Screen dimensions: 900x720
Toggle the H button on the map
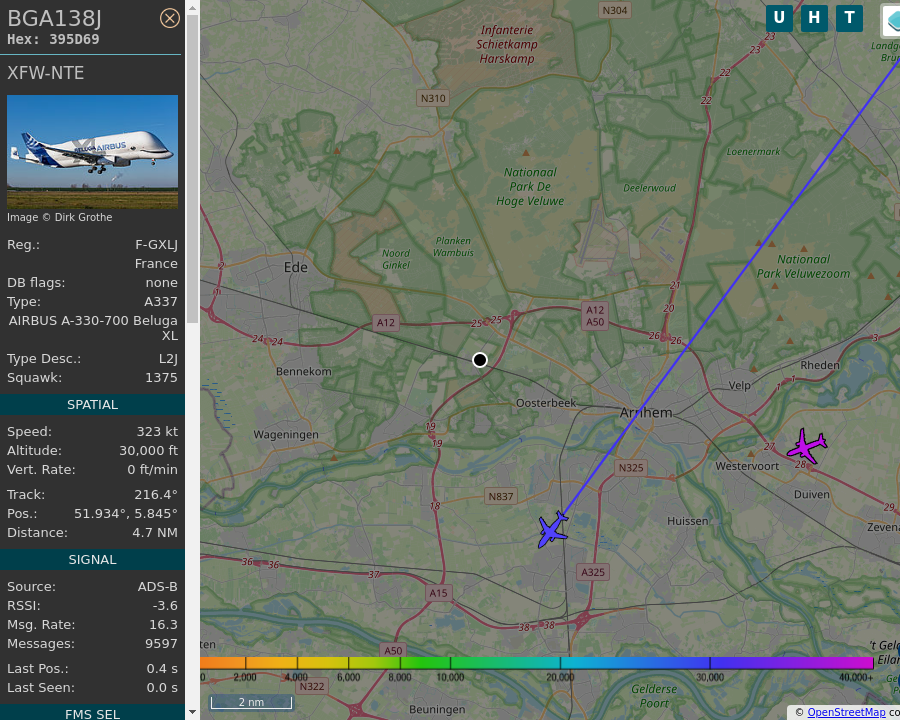pyautogui.click(x=814, y=18)
